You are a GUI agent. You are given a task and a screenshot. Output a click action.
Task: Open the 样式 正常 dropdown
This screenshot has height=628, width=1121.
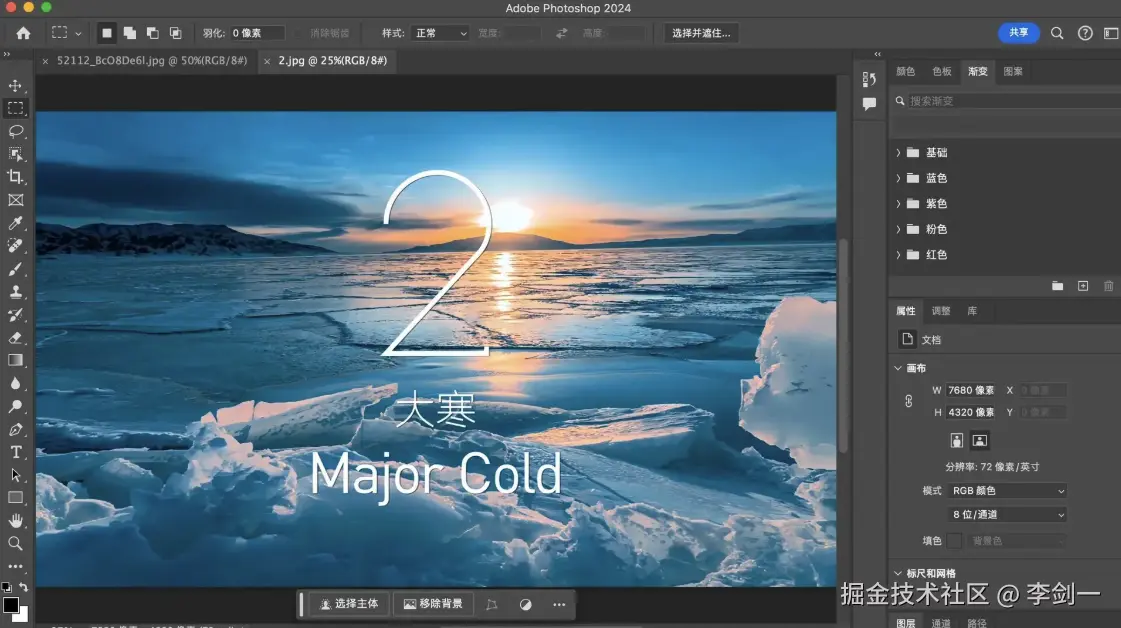(x=439, y=33)
